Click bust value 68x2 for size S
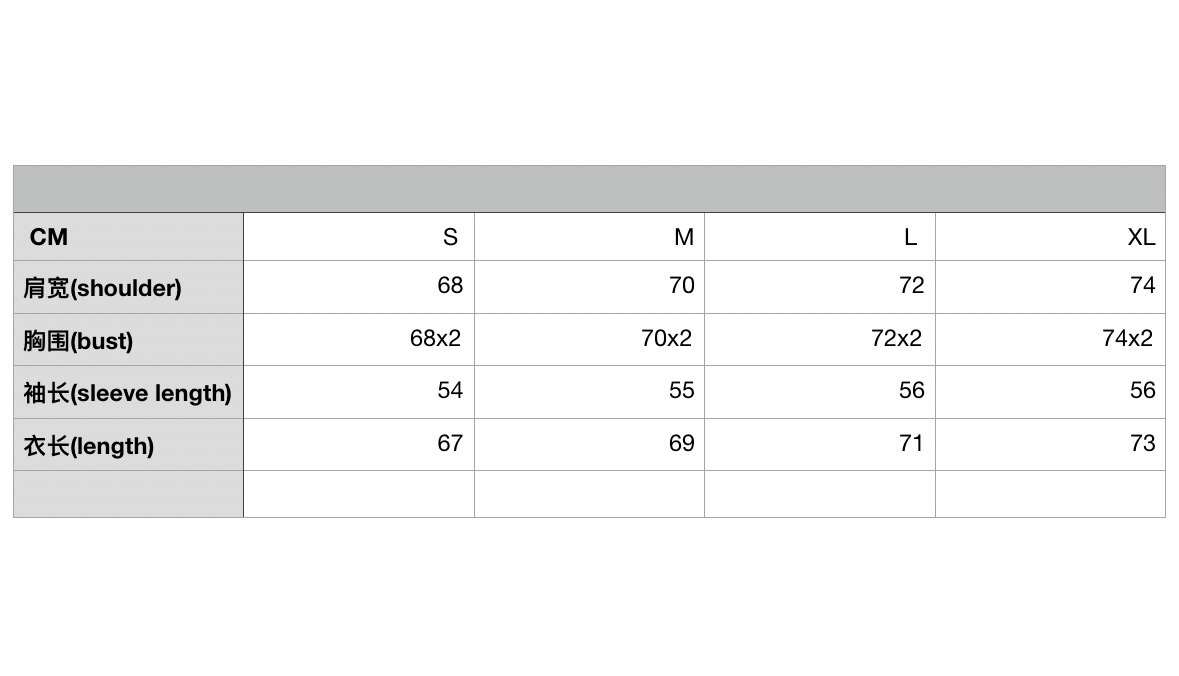Image resolution: width=1179 pixels, height=676 pixels. [x=435, y=339]
